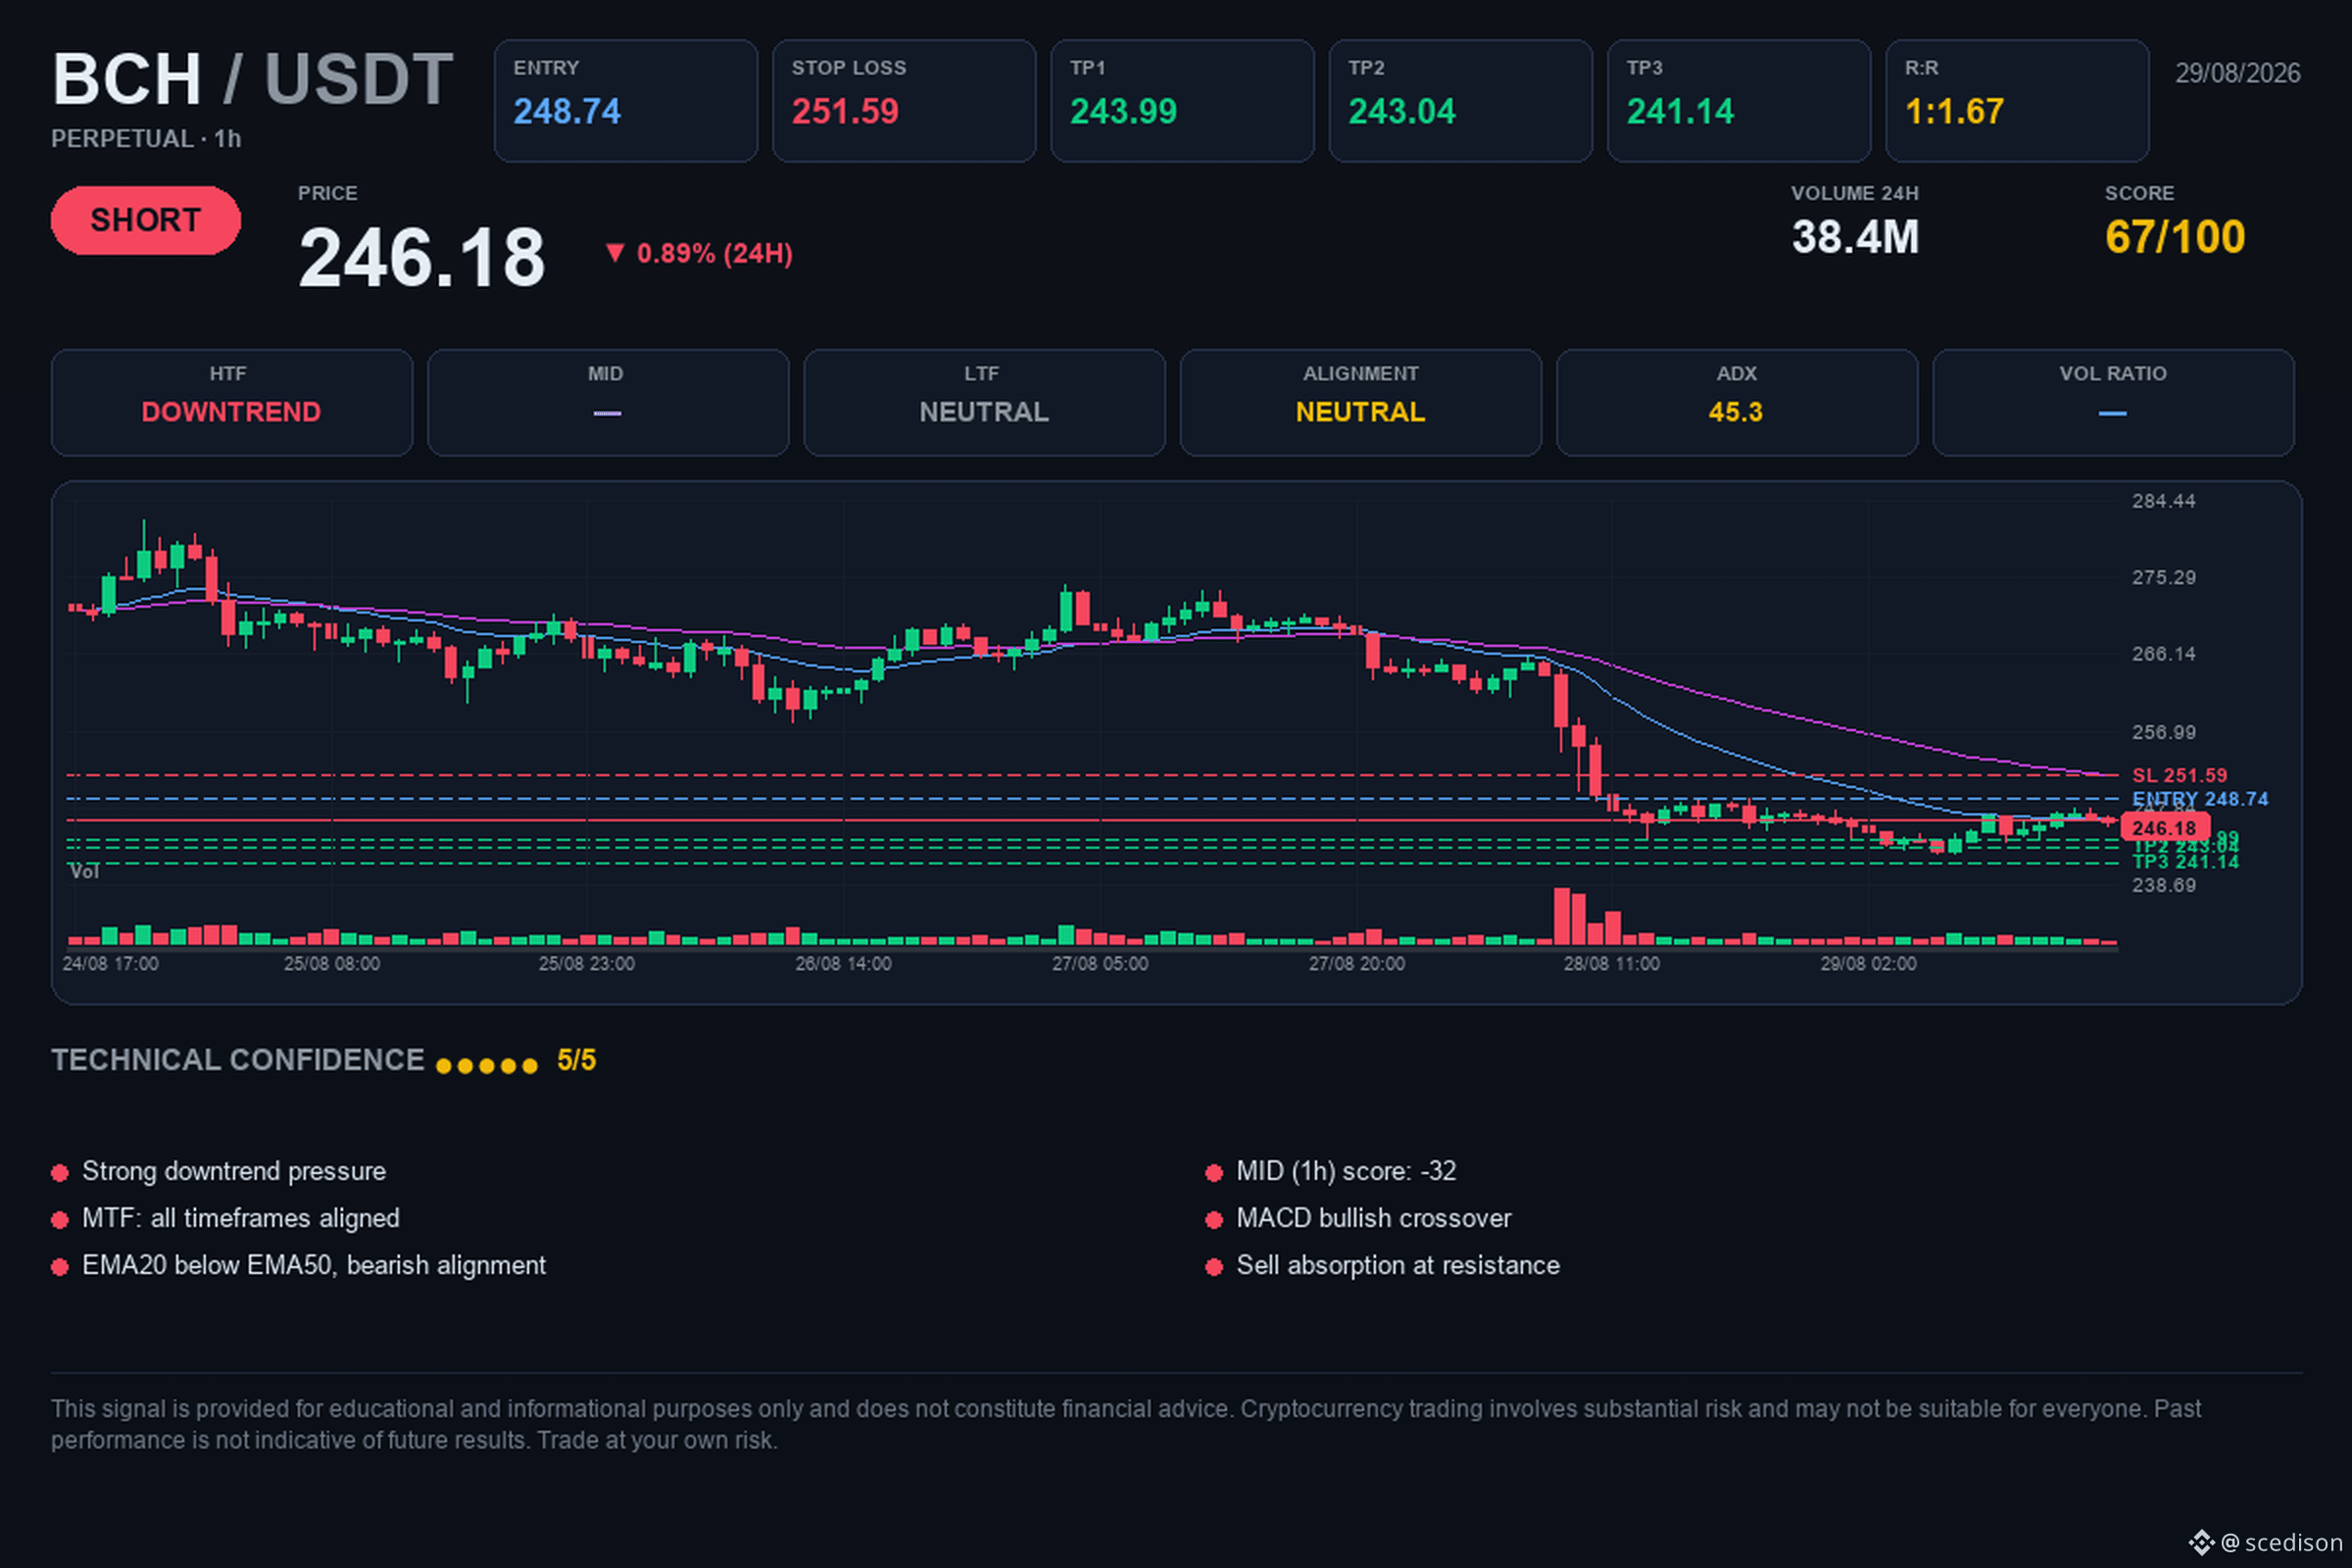Click the 25/08 23:00 time axis label
The height and width of the screenshot is (1568, 2352).
pos(587,964)
